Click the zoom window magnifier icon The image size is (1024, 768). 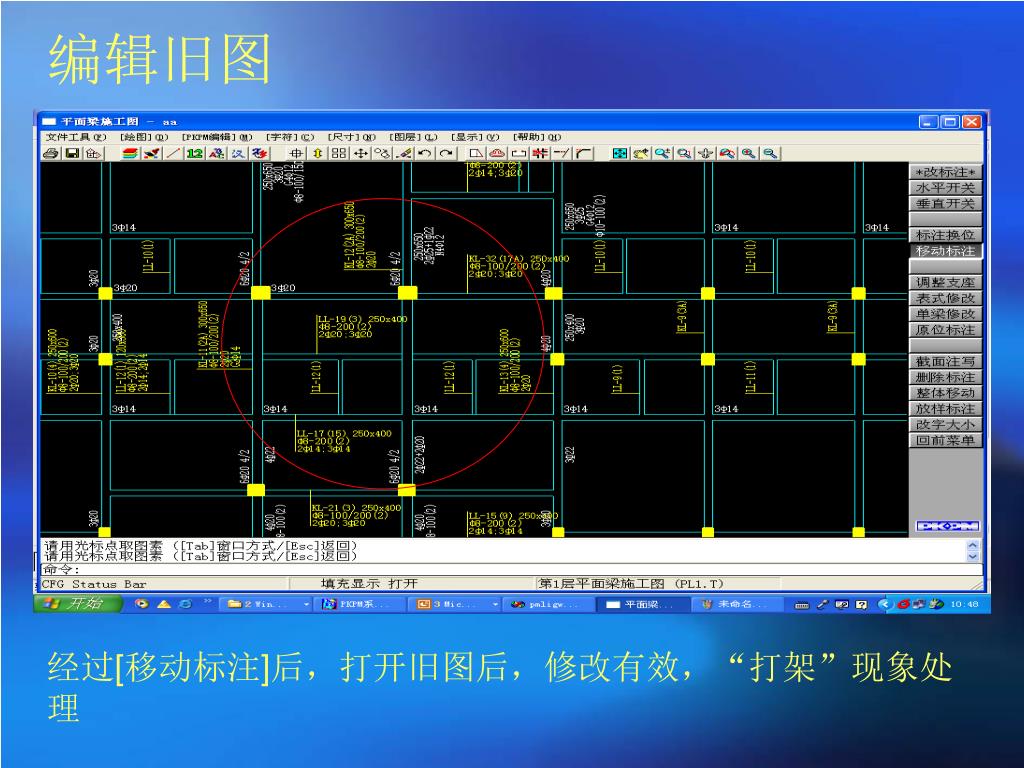coord(684,153)
